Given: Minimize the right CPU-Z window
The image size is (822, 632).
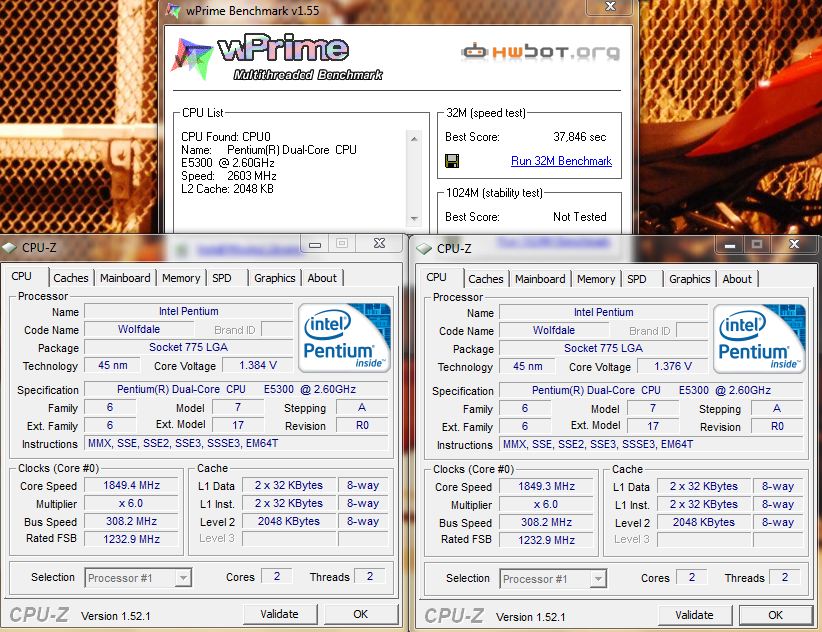Looking at the screenshot, I should 729,245.
